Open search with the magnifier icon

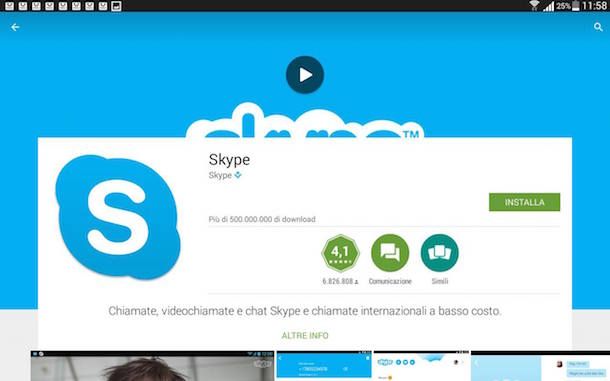click(x=598, y=27)
